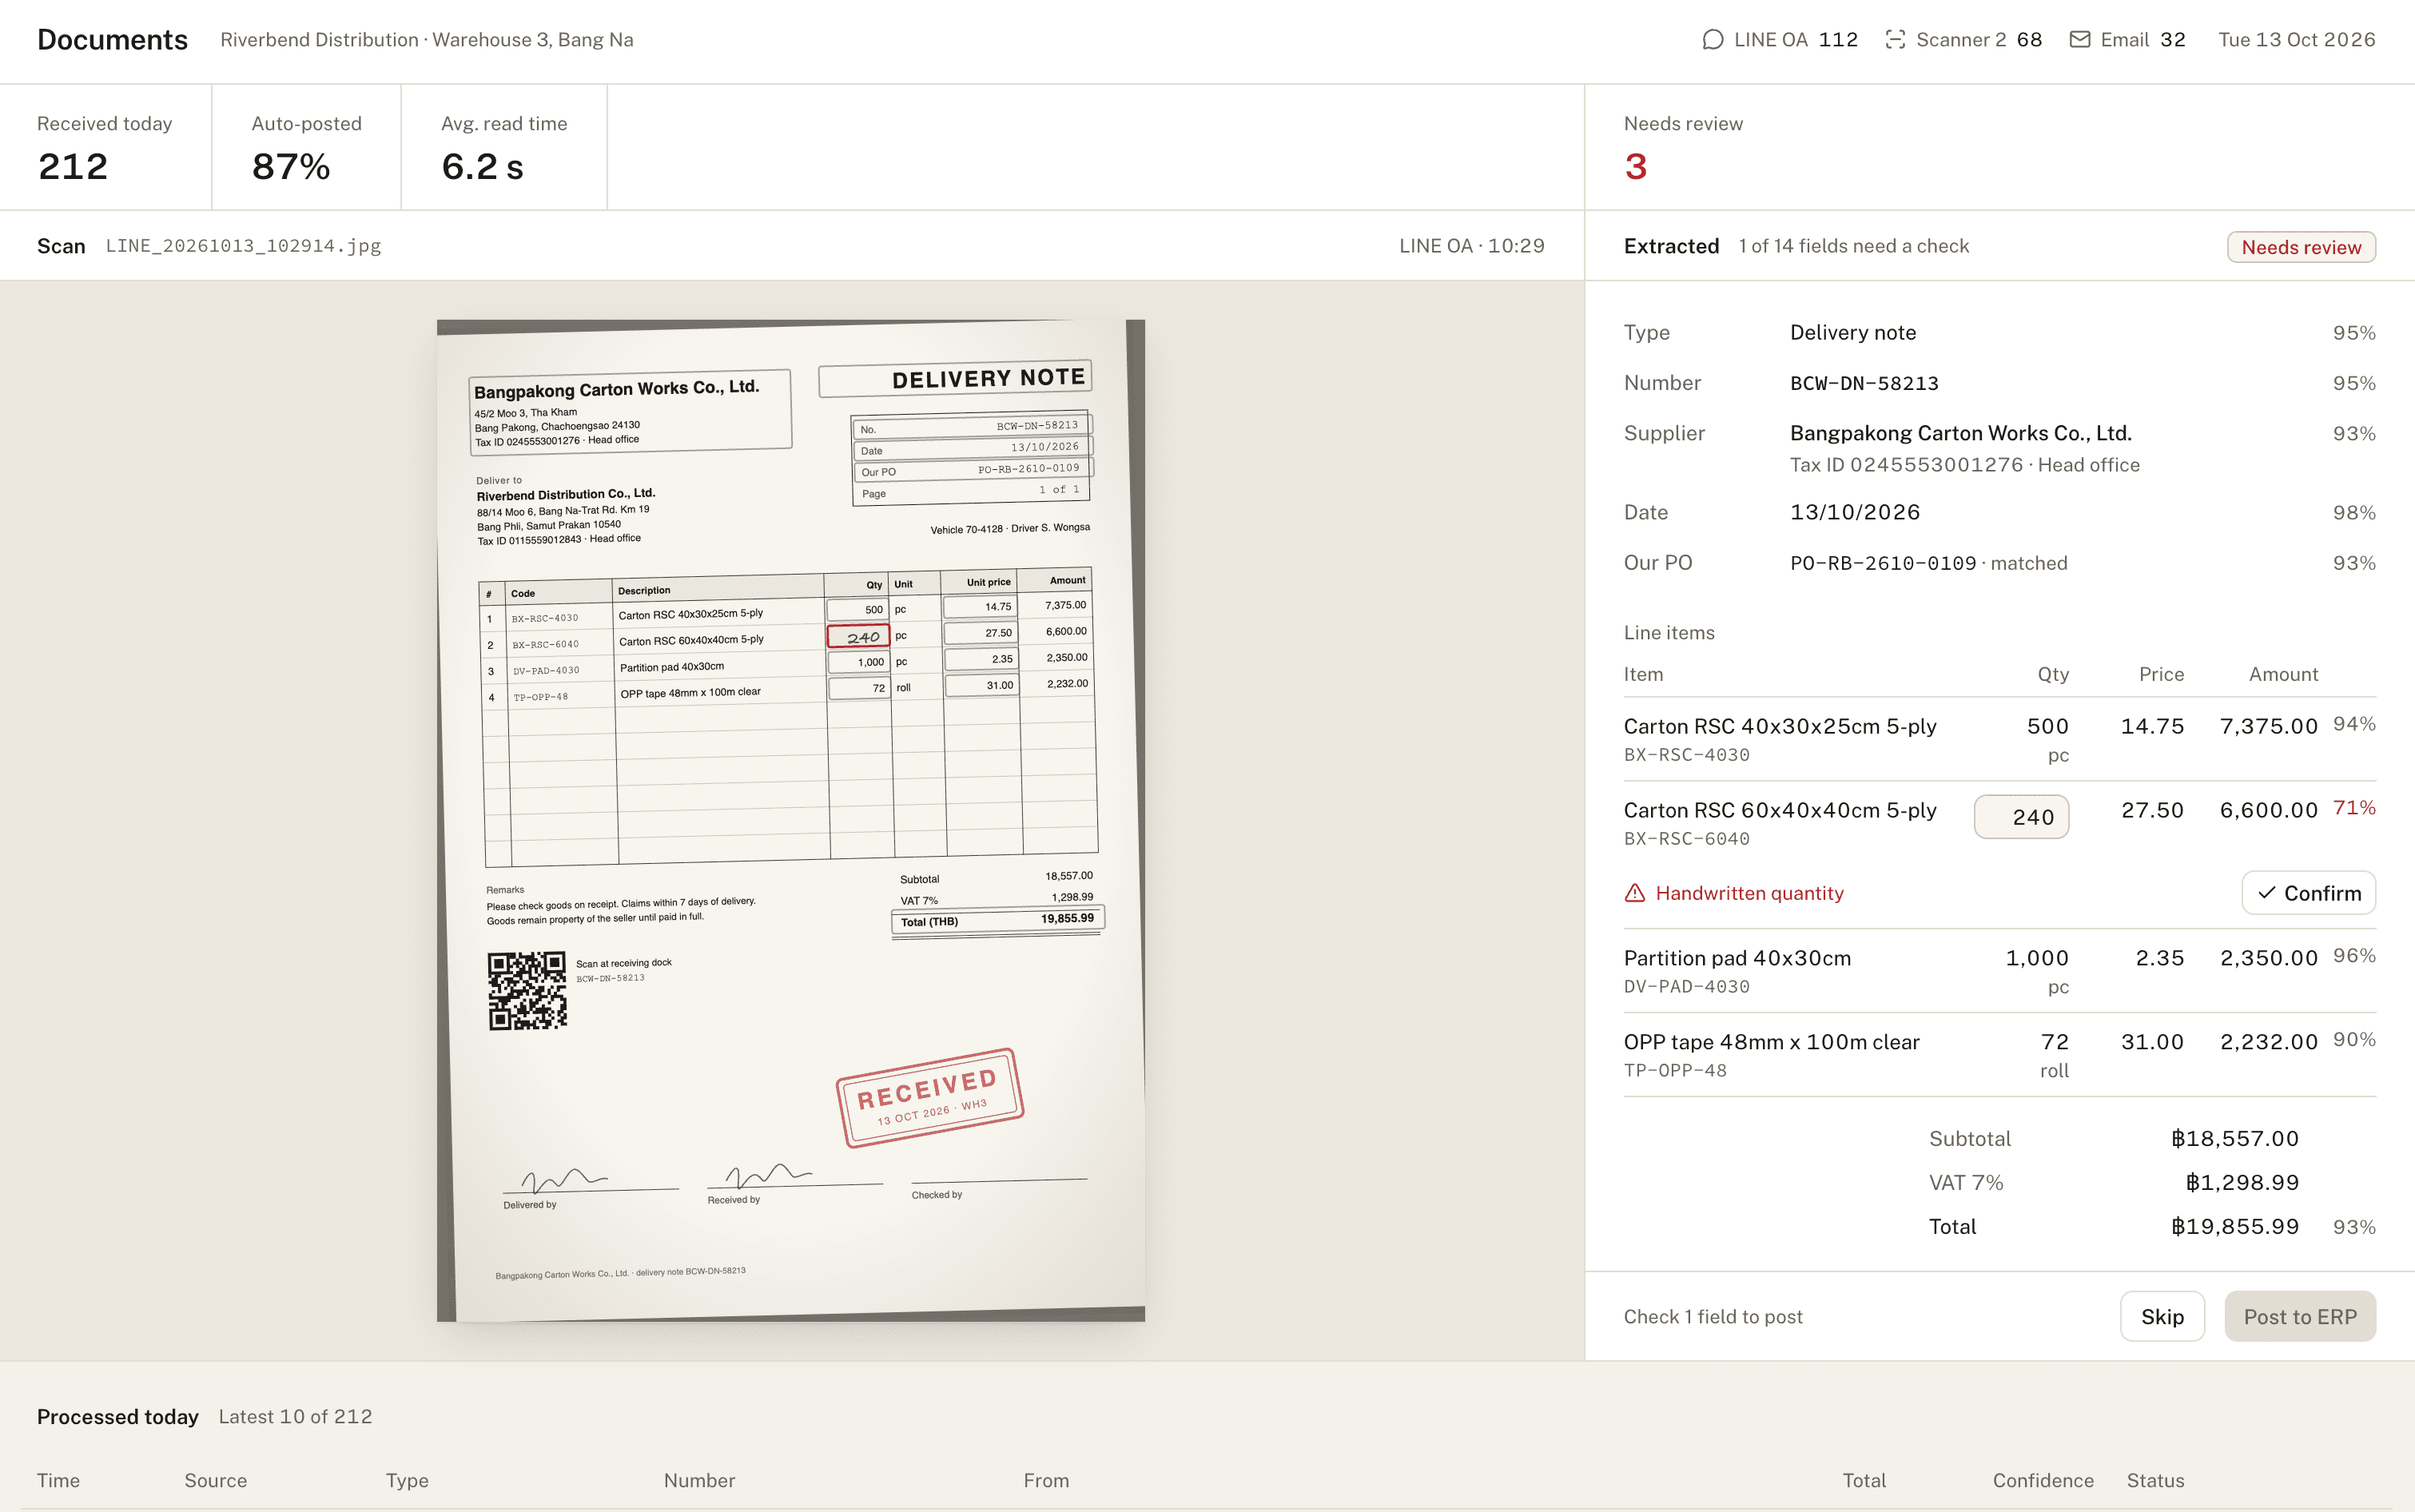The width and height of the screenshot is (2415, 1512).
Task: Click Tax ID 0245553001276 · Head office
Action: tap(1965, 465)
